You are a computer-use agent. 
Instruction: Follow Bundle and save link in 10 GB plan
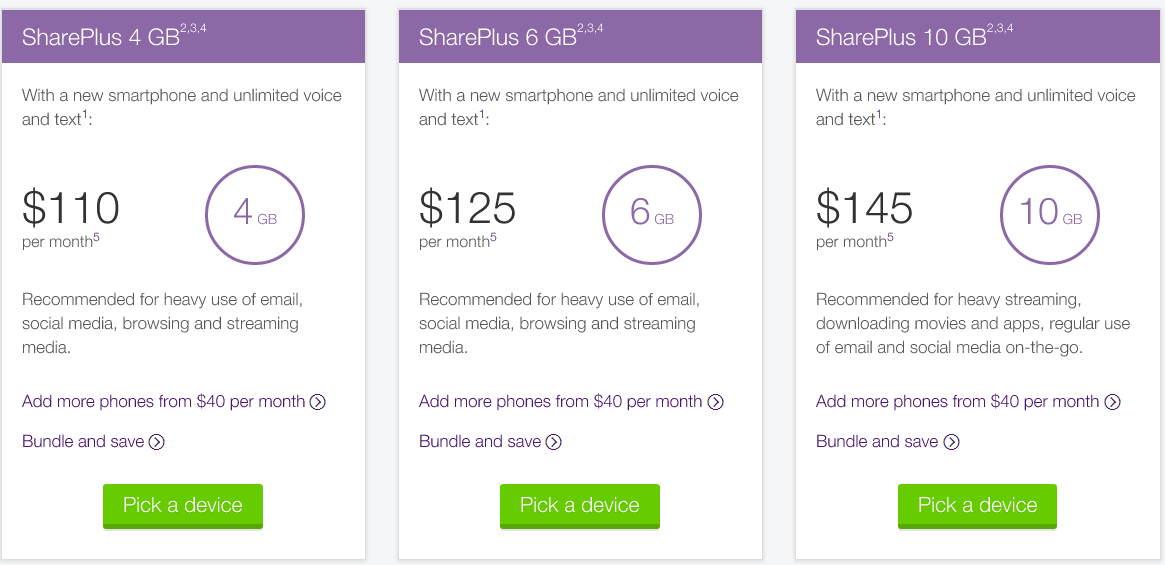(877, 442)
